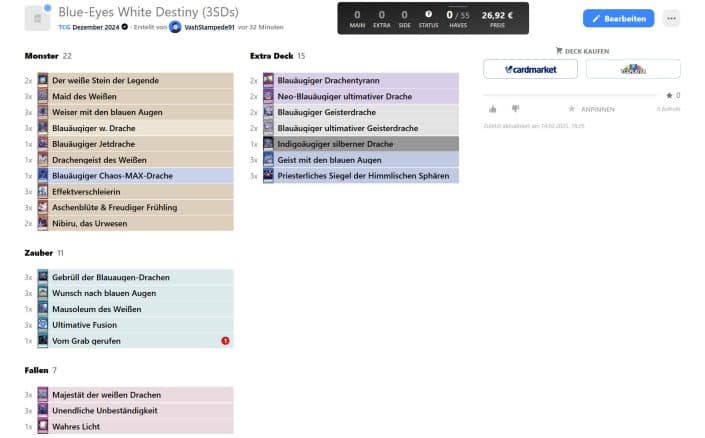The height and width of the screenshot is (438, 705).
Task: Click the Majestät der weißen Drachen card art icon
Action: click(43, 394)
